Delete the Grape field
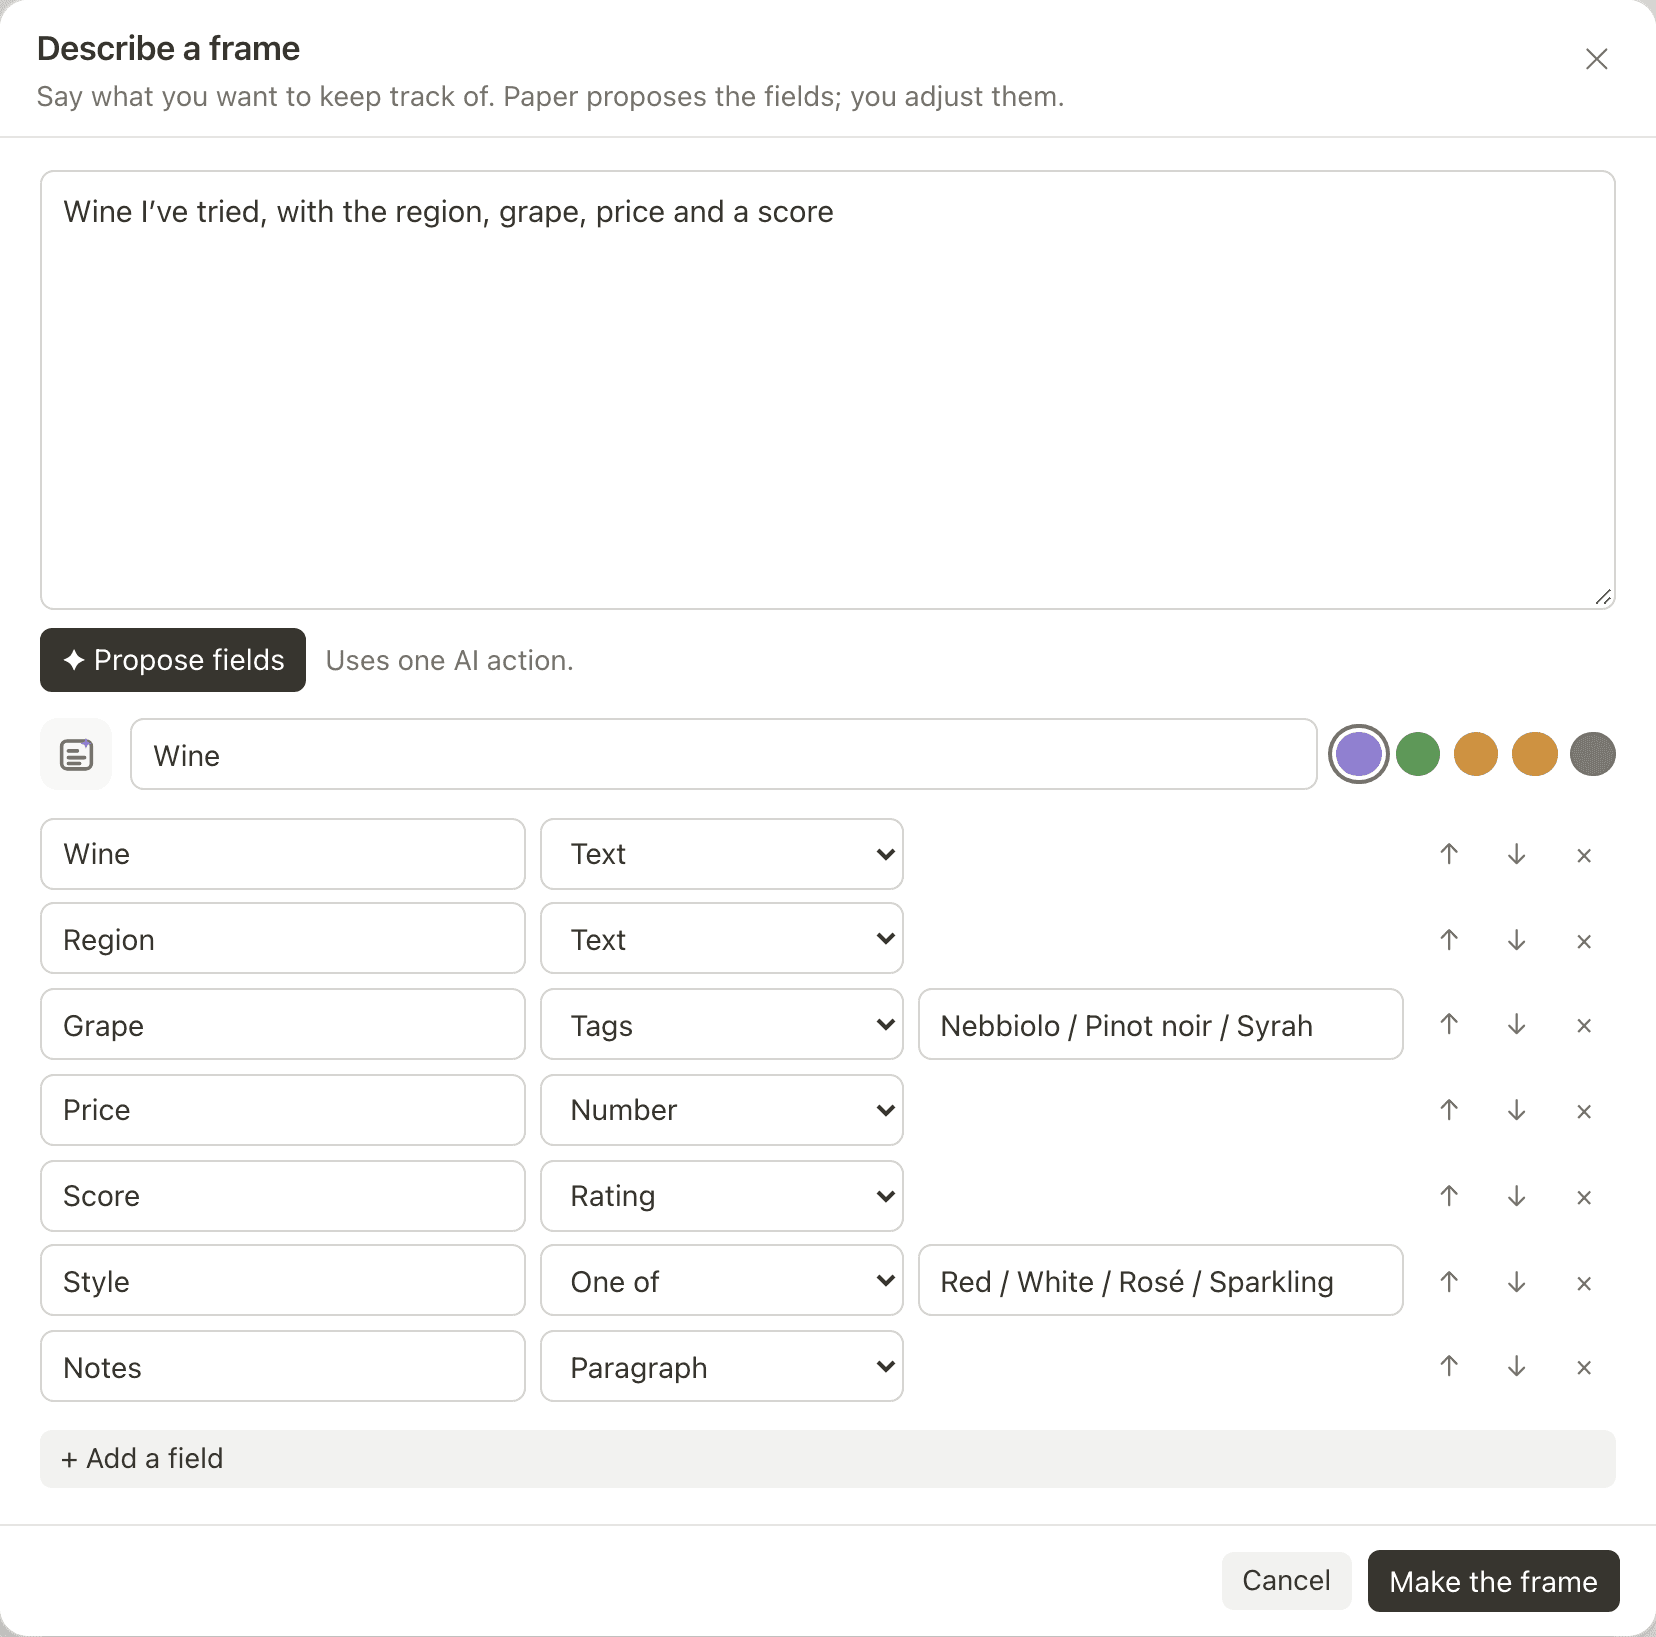Viewport: 1656px width, 1637px height. point(1584,1025)
